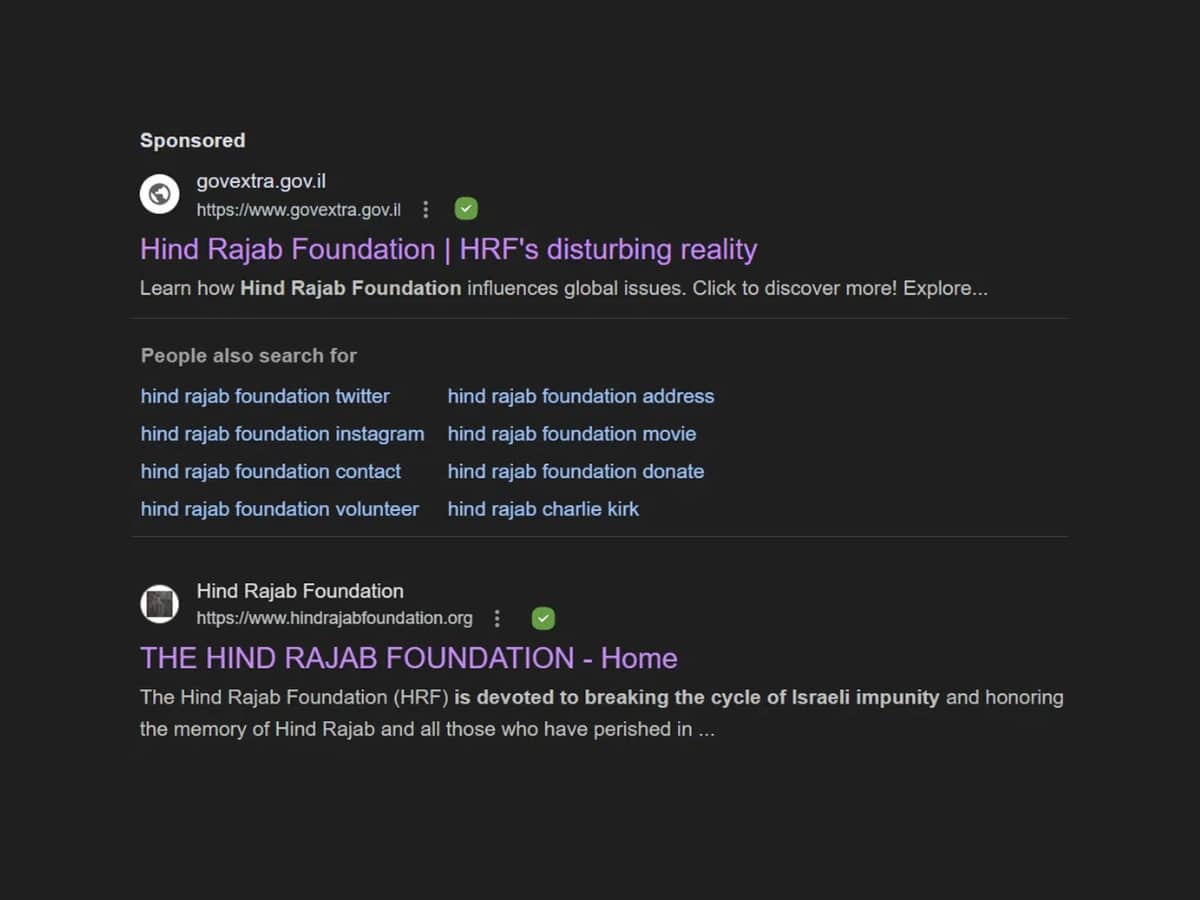Search hind rajab foundation movie
The width and height of the screenshot is (1200, 900).
click(572, 433)
